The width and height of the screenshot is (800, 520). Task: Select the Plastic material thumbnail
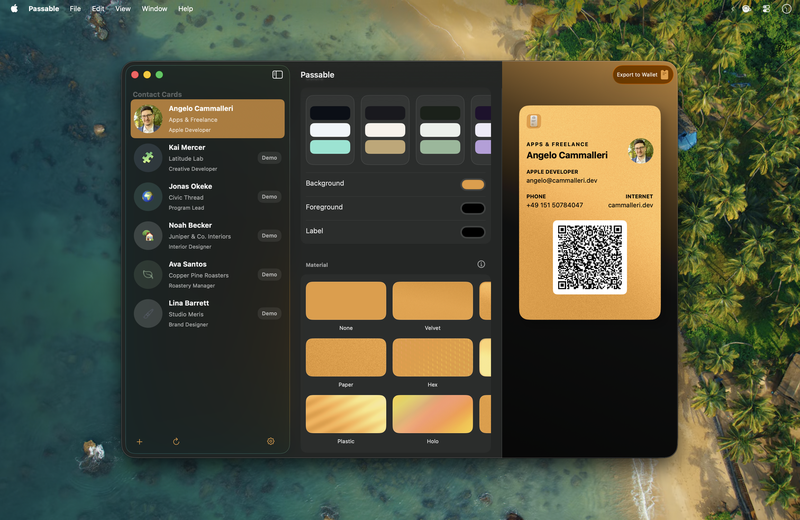[346, 414]
